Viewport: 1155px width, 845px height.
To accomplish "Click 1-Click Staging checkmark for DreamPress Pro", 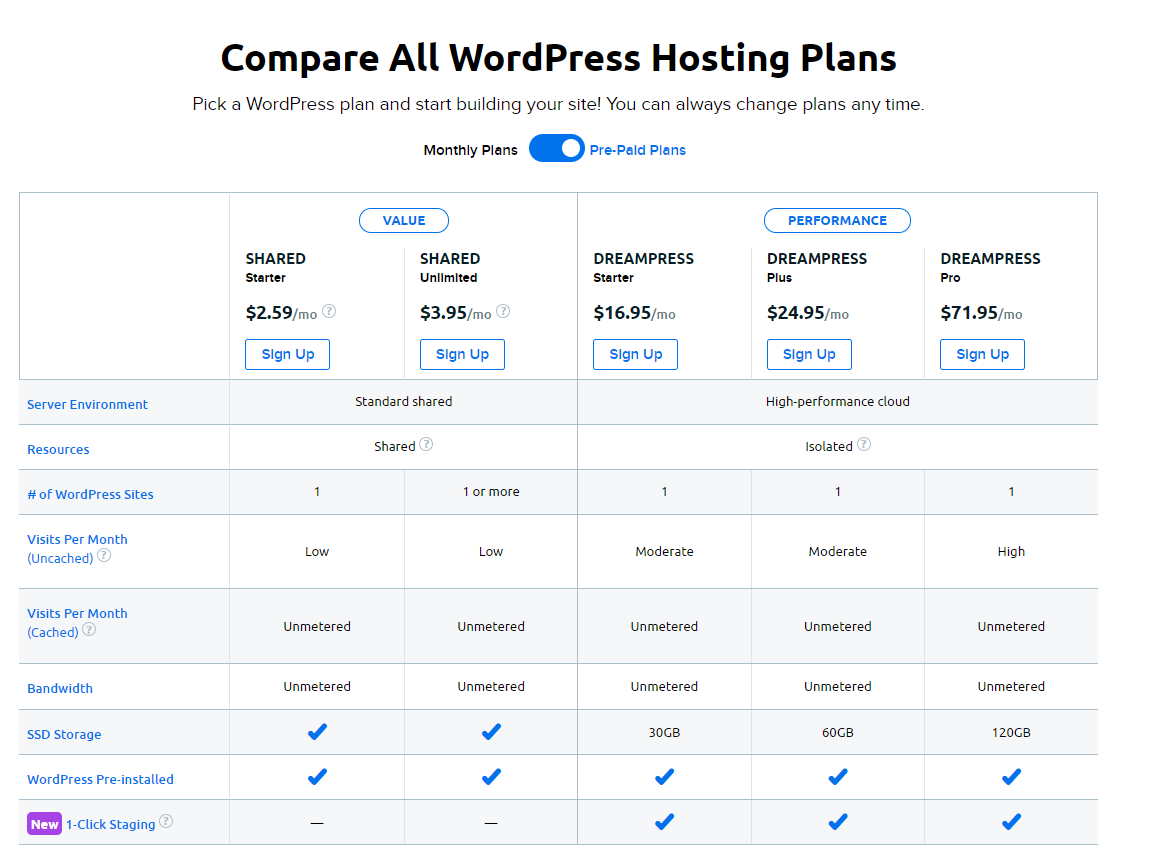I will 1011,821.
